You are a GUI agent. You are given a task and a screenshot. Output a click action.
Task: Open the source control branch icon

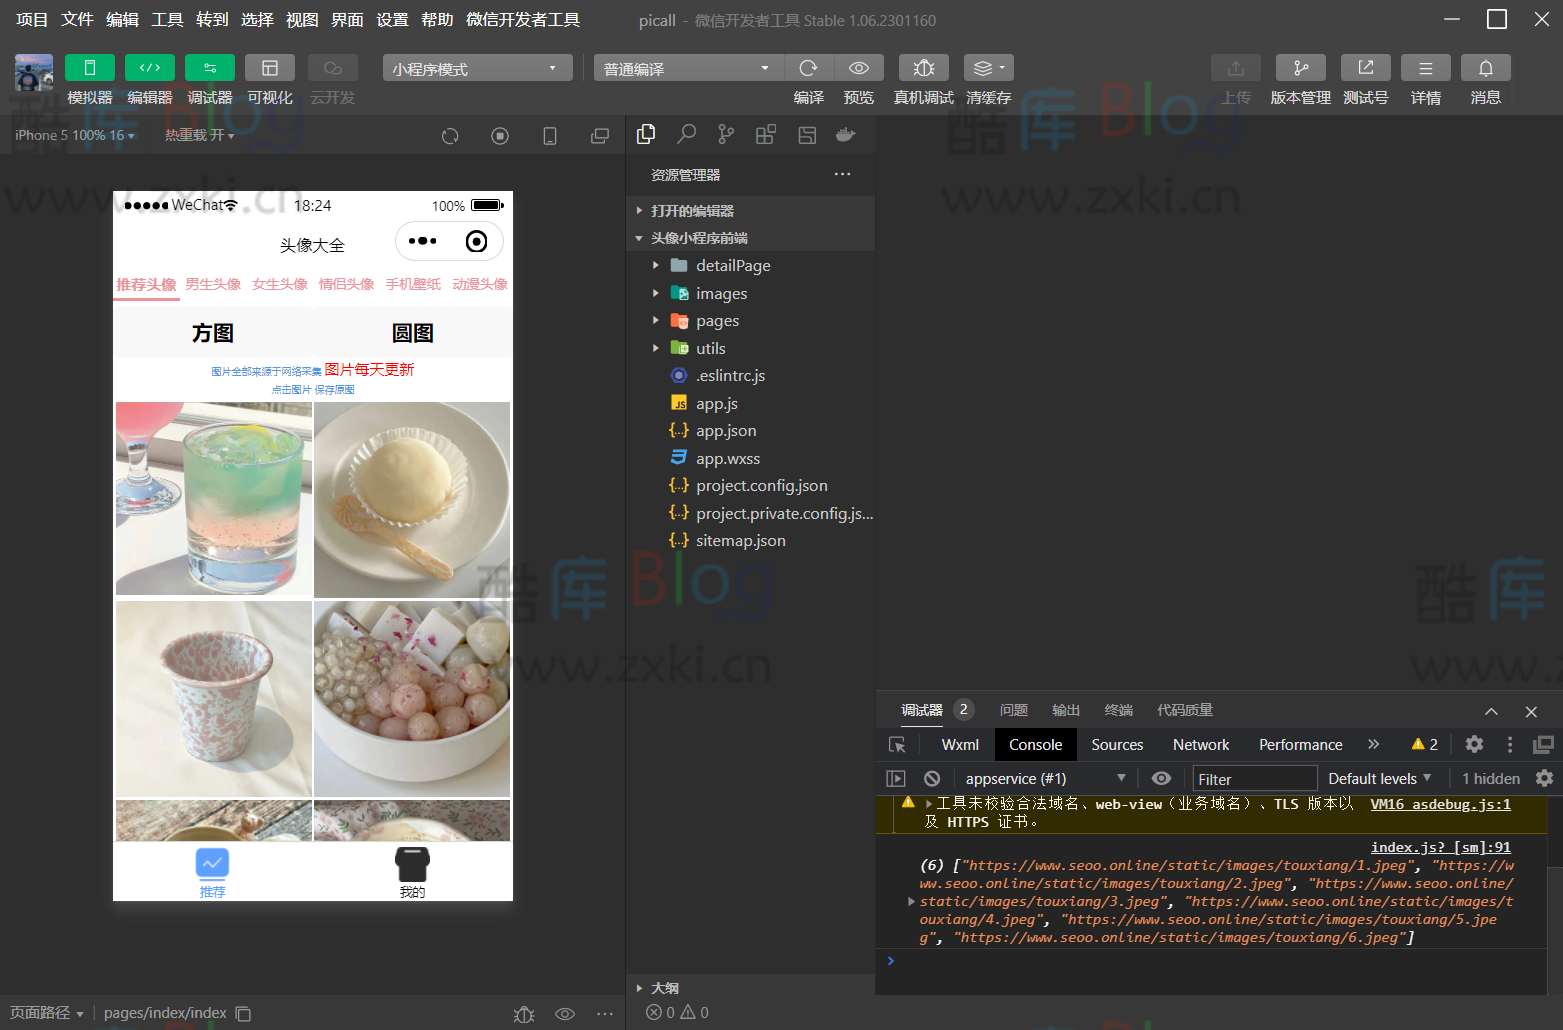[x=726, y=134]
